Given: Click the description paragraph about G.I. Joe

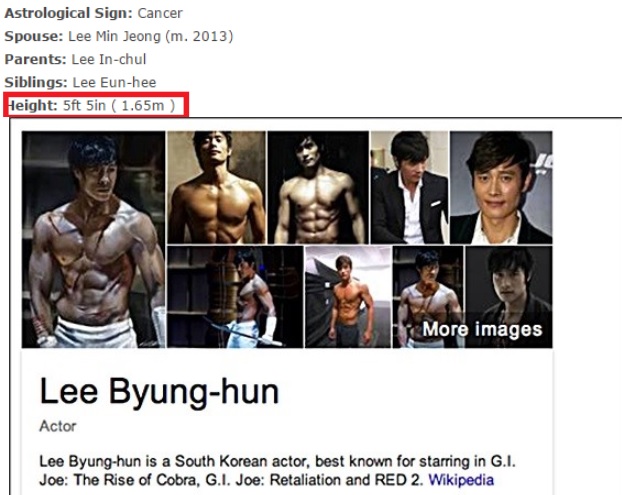Looking at the screenshot, I should 278,470.
